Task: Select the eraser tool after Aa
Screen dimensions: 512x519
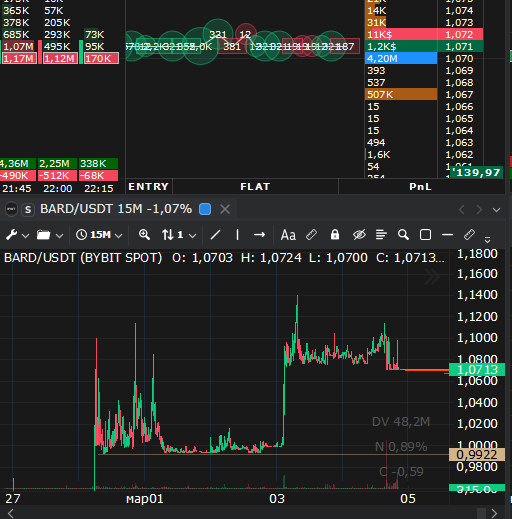Action: coord(311,235)
